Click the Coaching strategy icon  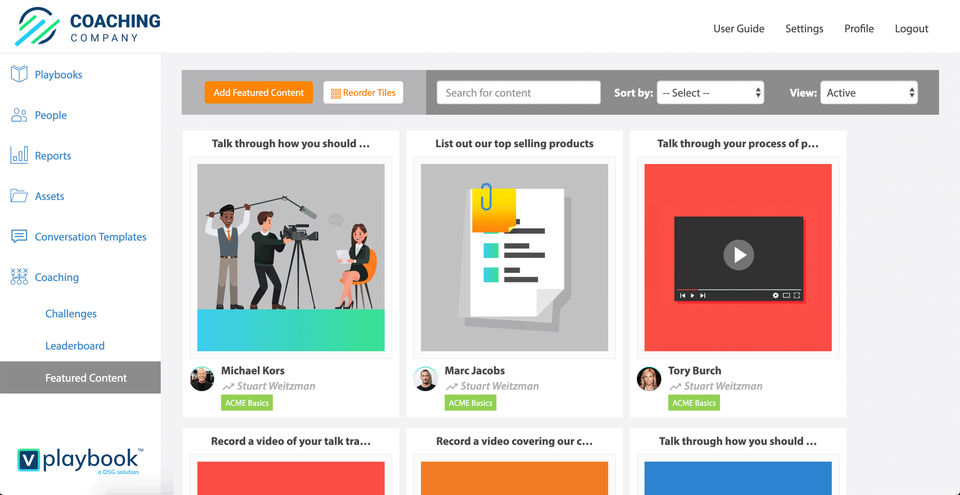[x=19, y=277]
